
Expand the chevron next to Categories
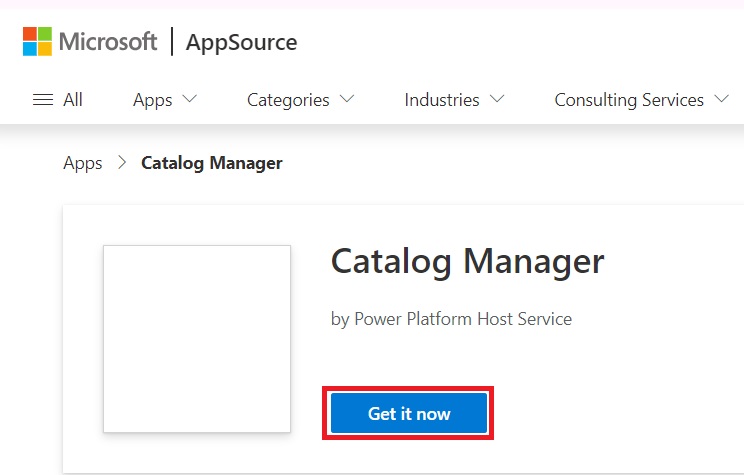pos(347,100)
